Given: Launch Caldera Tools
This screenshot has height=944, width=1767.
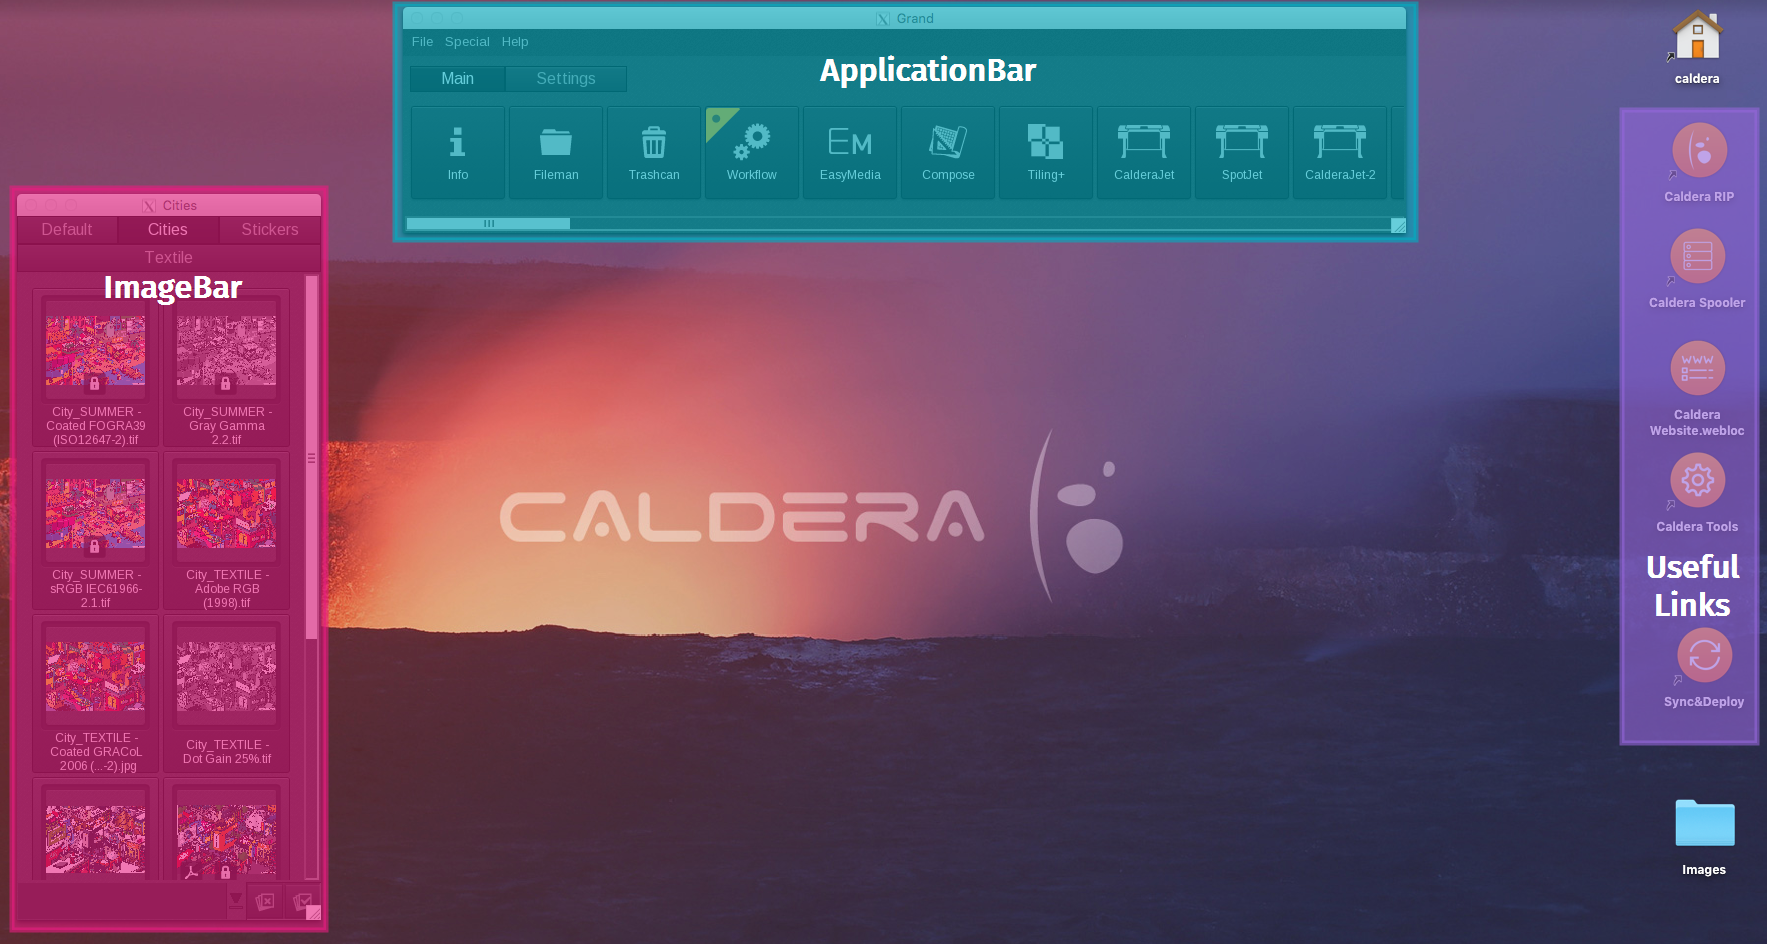Looking at the screenshot, I should click(x=1697, y=481).
